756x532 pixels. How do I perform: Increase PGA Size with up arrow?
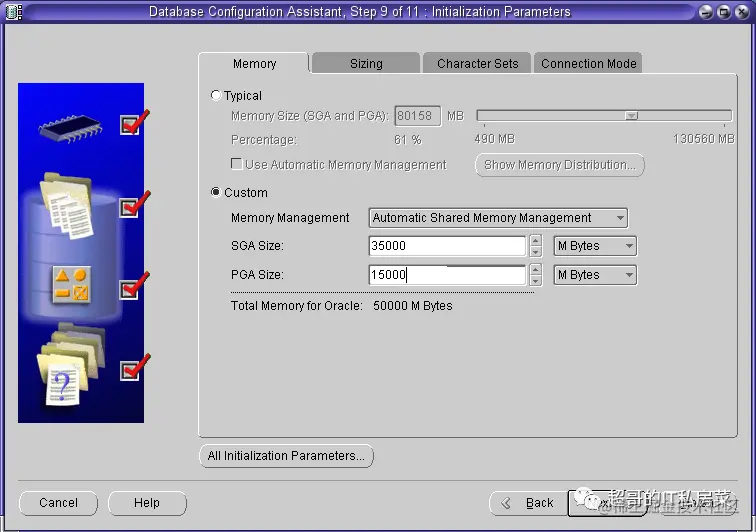tap(535, 269)
